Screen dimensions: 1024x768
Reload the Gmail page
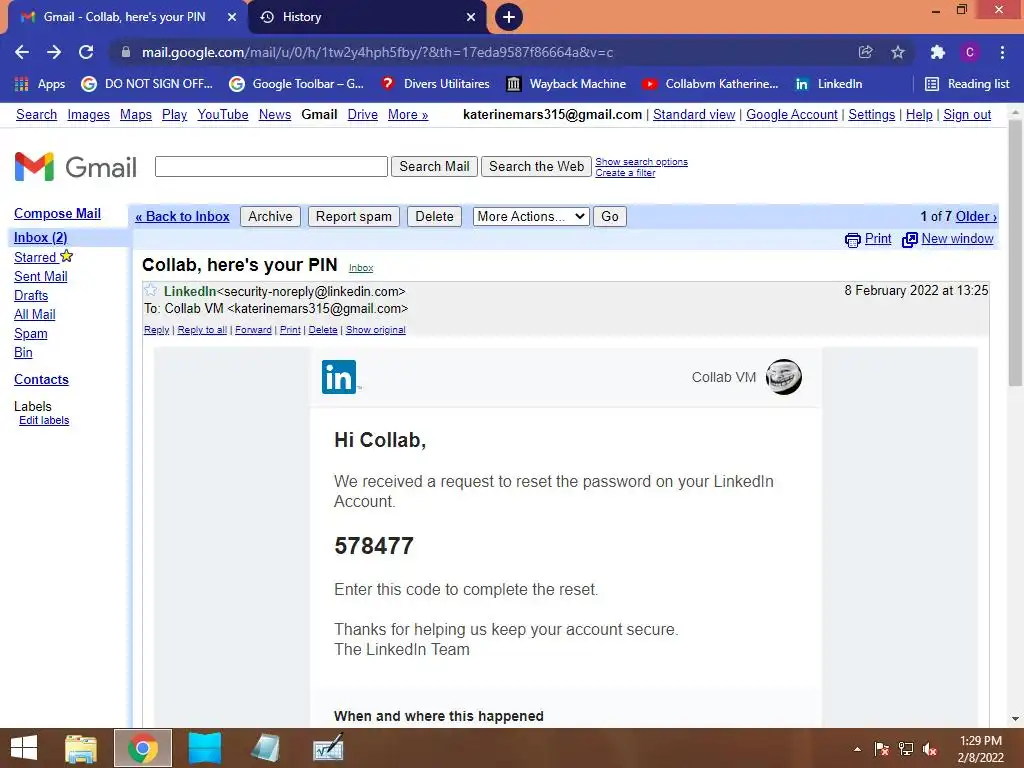(86, 52)
